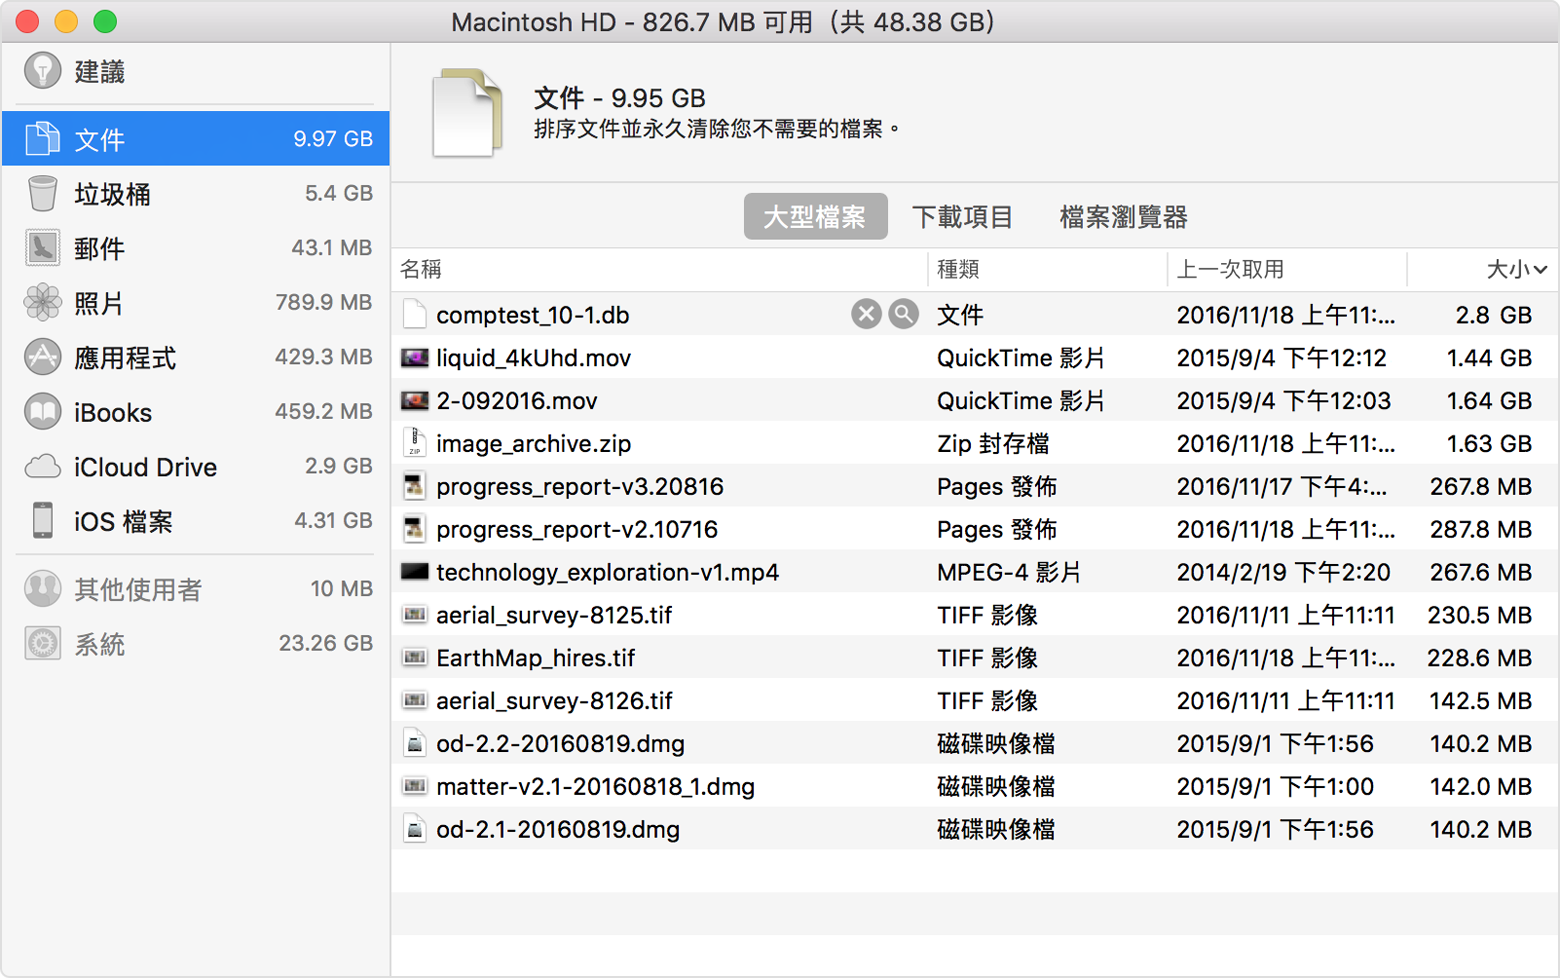This screenshot has width=1560, height=978.
Task: Open the iBooks category
Action: [x=112, y=412]
